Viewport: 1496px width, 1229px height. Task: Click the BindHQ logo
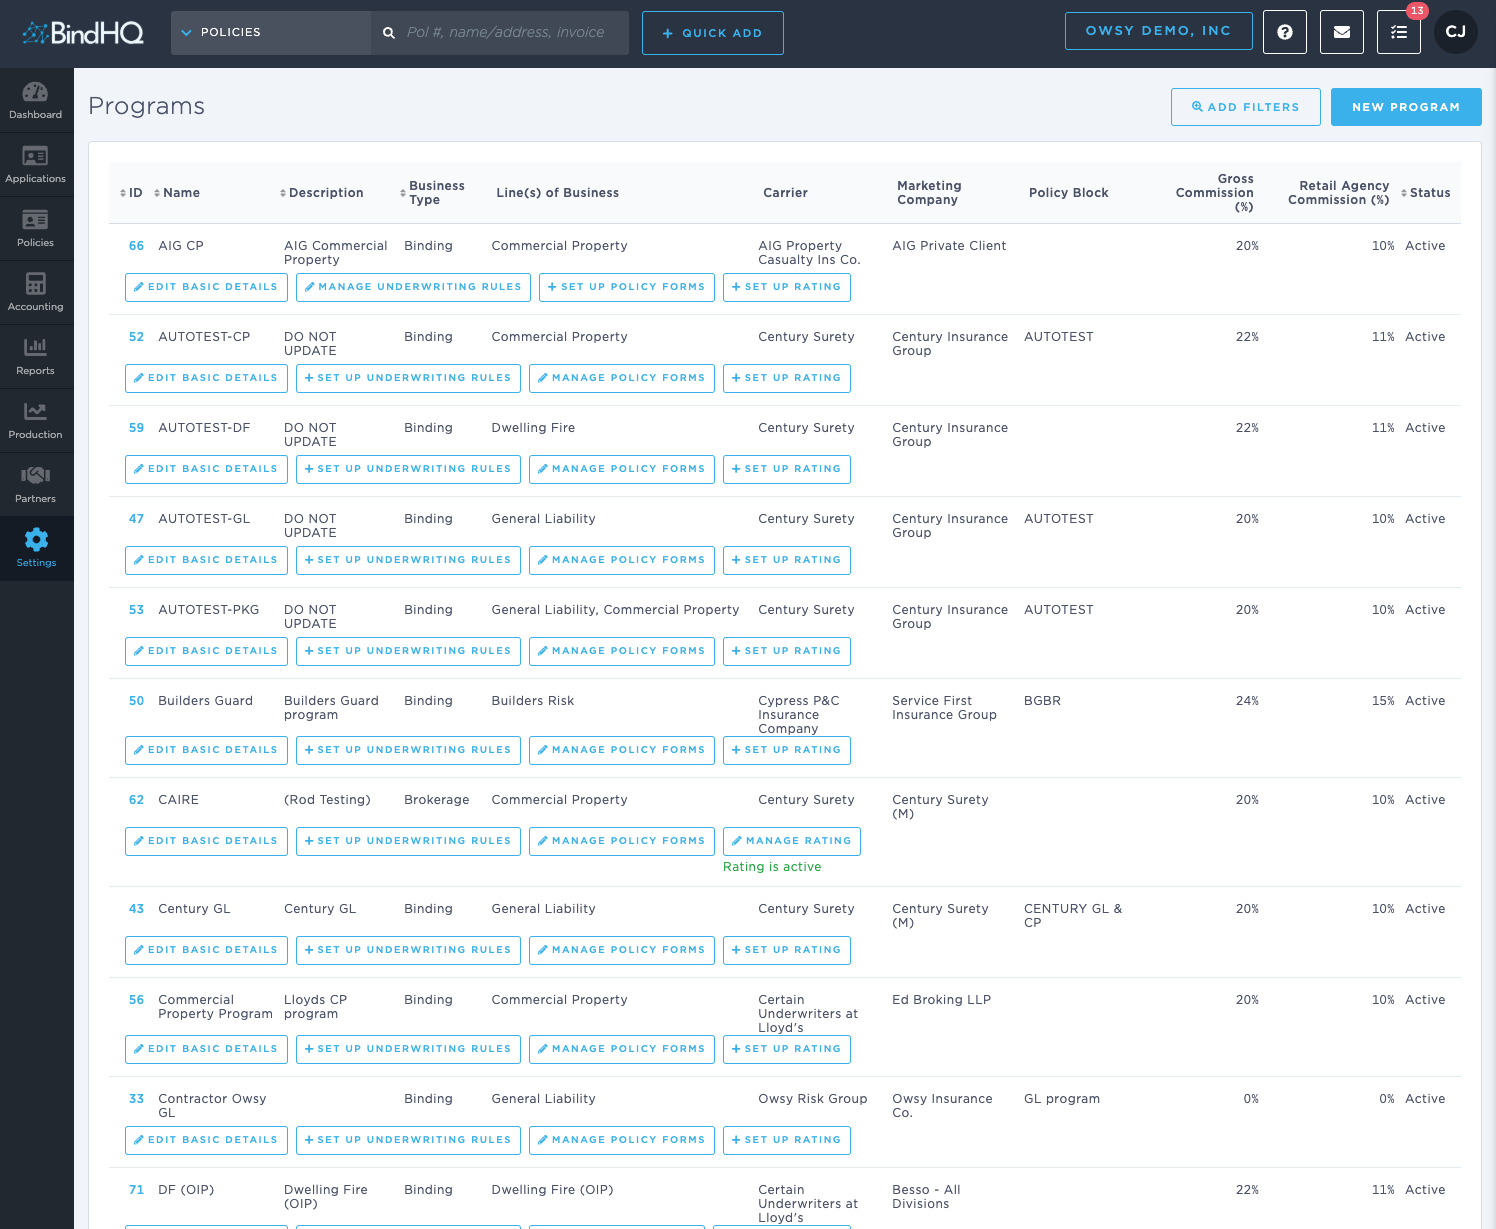tap(83, 33)
